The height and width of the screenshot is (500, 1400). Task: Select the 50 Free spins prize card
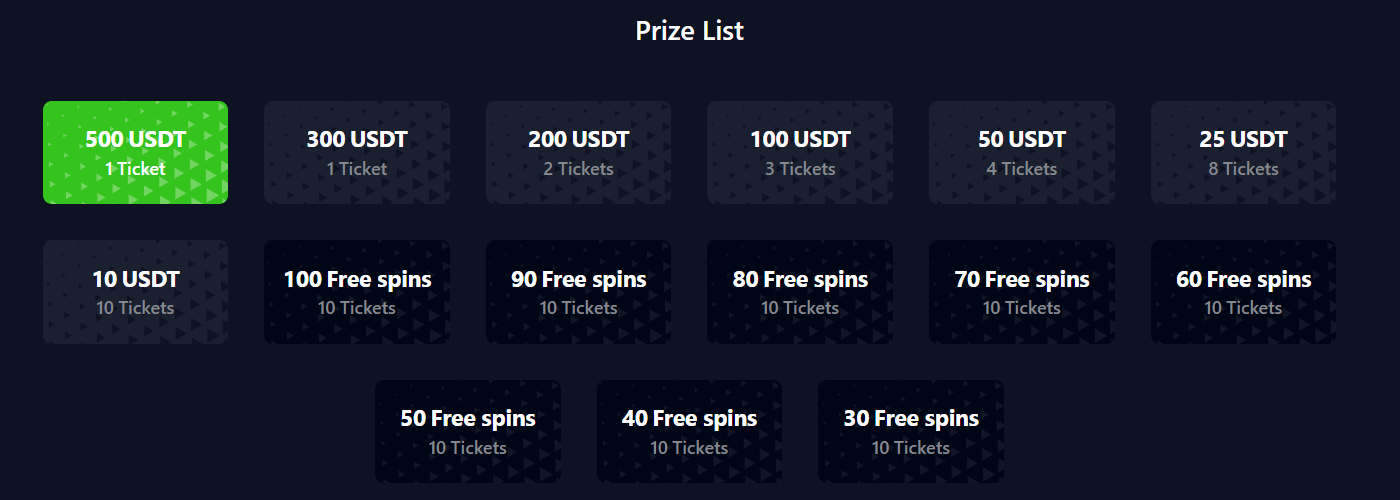coord(468,431)
